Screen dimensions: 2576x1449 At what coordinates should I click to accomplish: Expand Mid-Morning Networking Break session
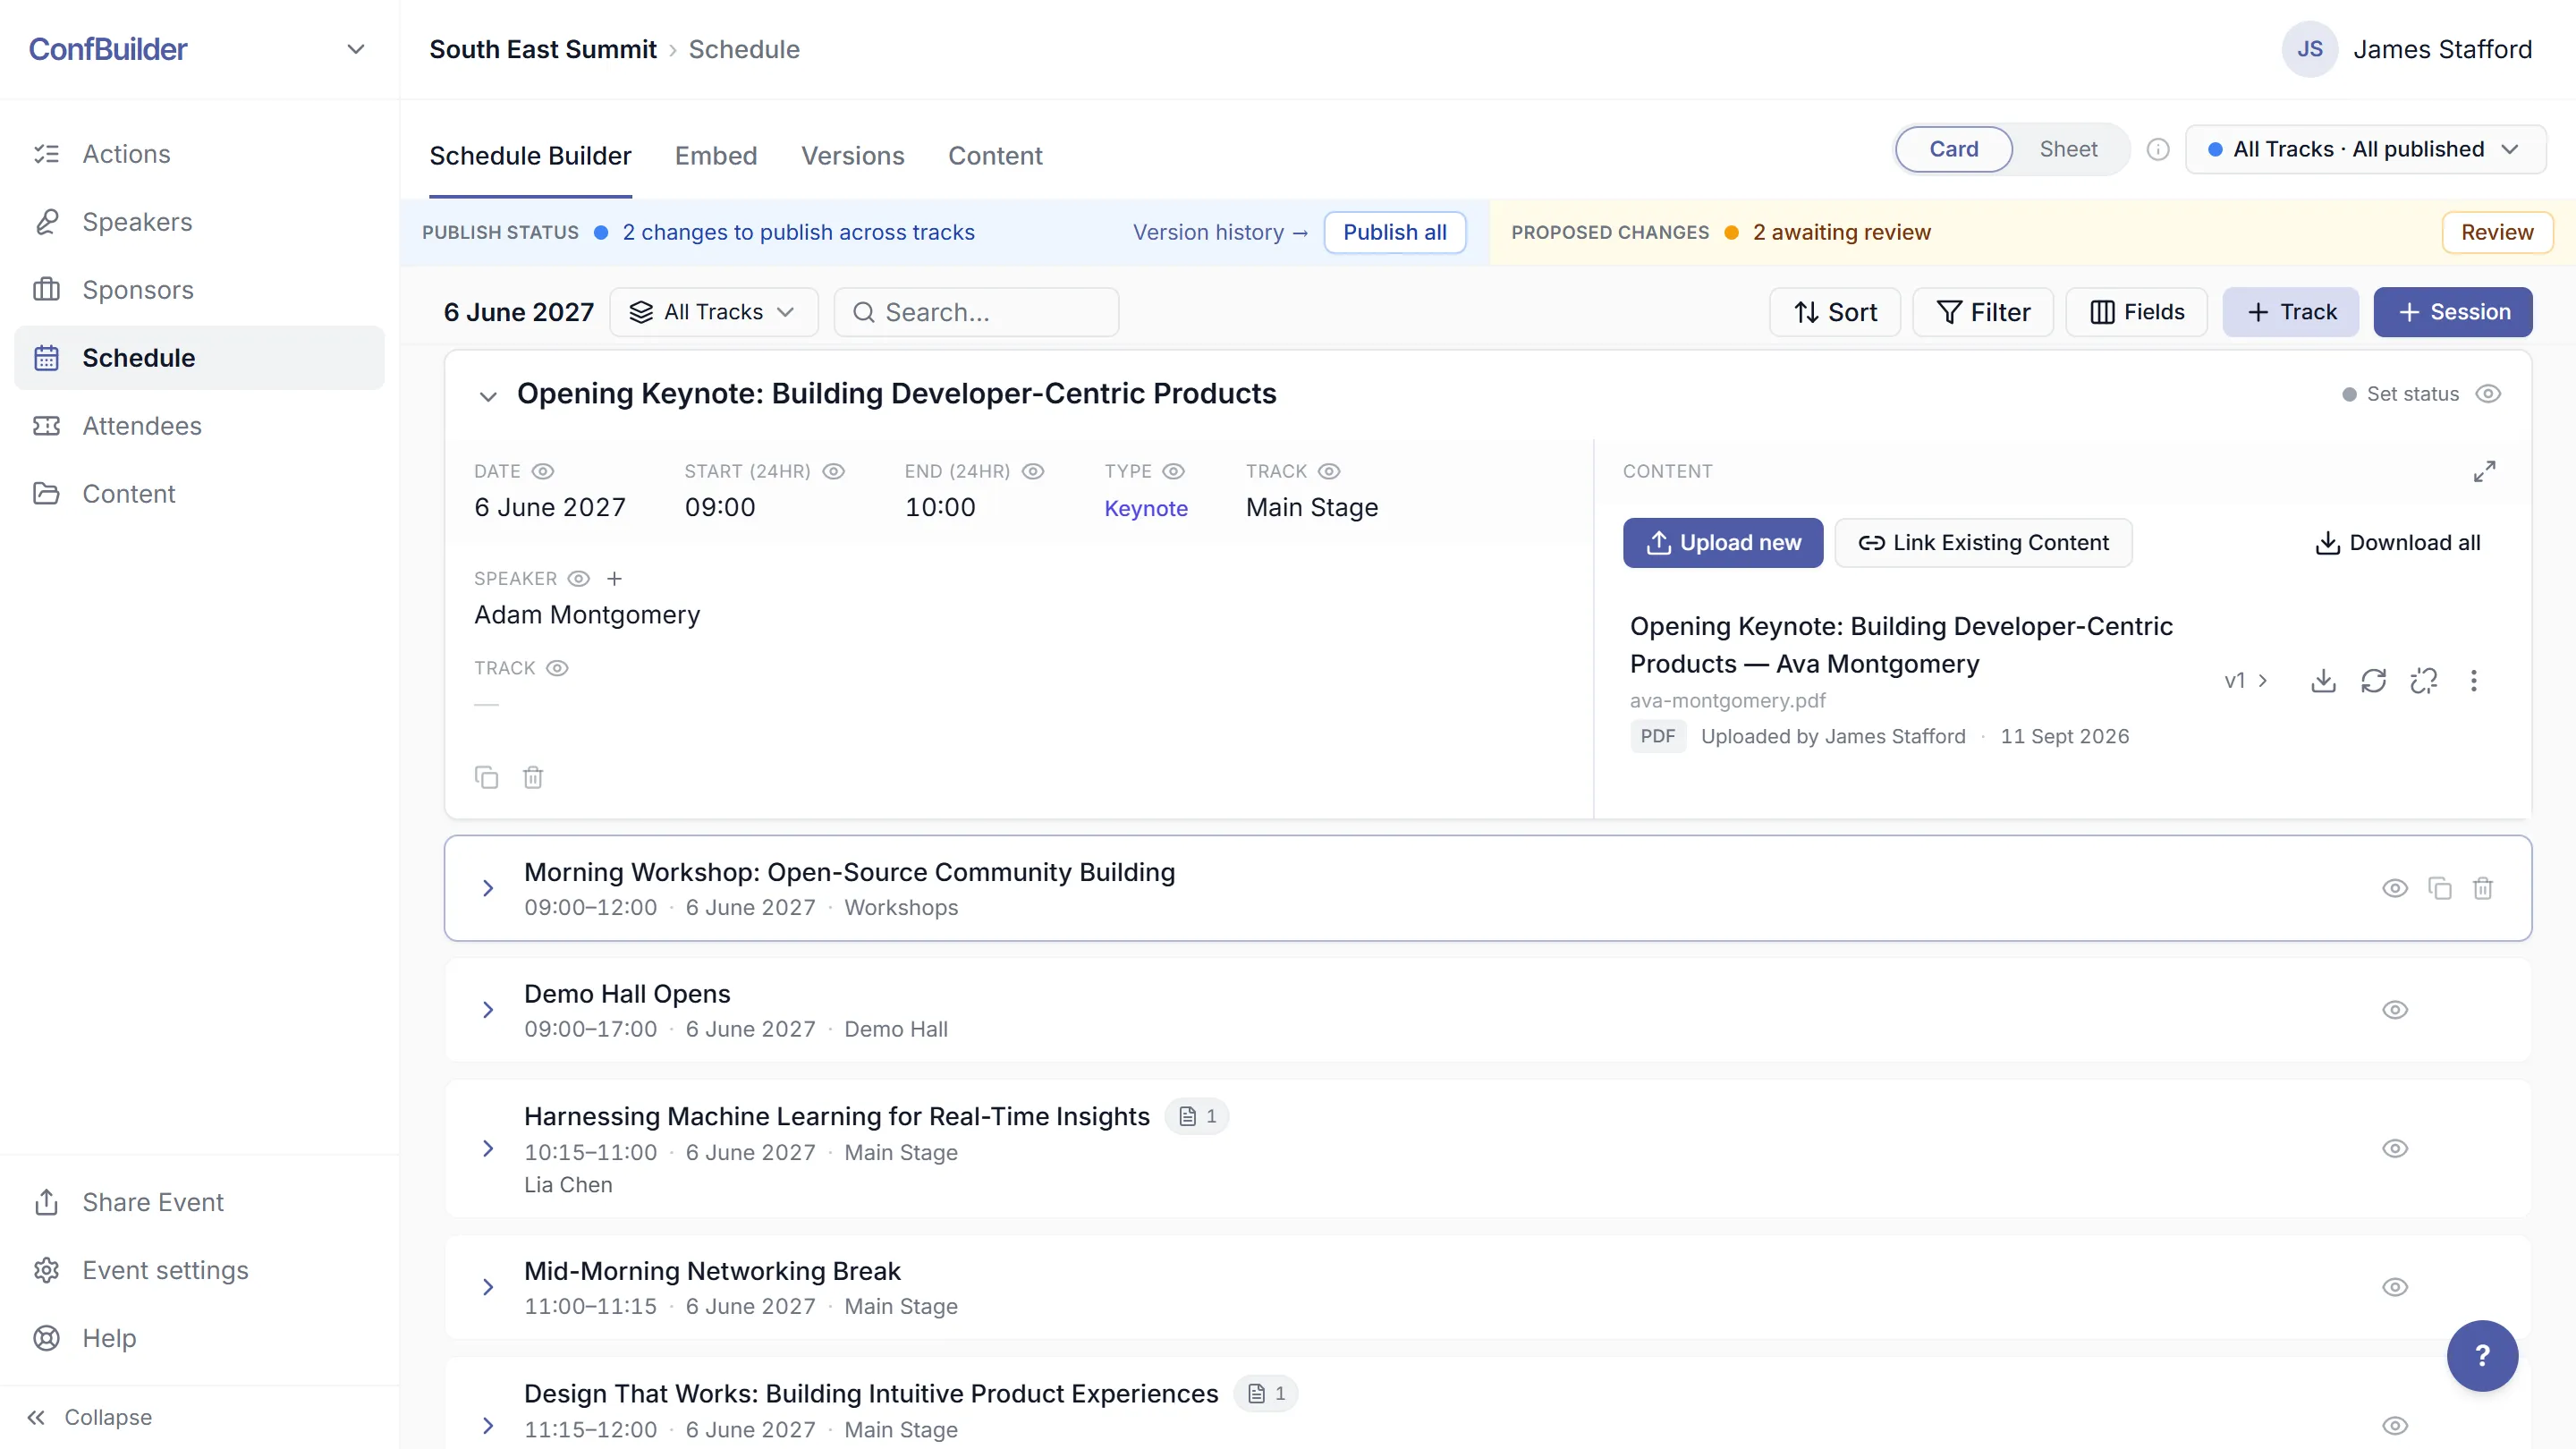488,1287
